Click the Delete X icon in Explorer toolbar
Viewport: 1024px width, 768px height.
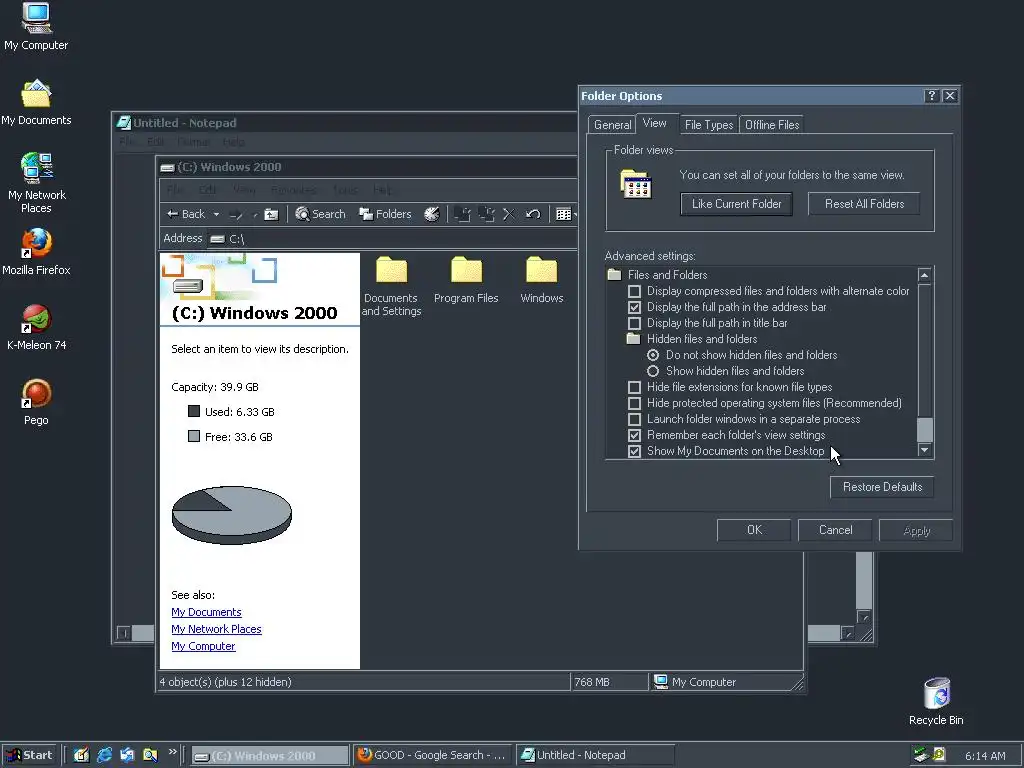(x=509, y=214)
